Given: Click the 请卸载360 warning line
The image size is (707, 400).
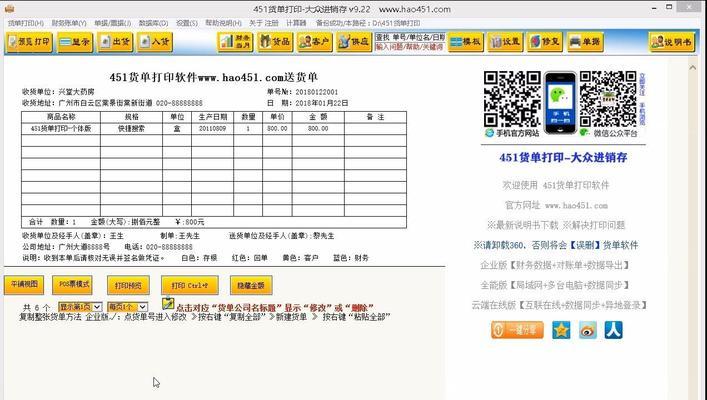Looking at the screenshot, I should 556,245.
